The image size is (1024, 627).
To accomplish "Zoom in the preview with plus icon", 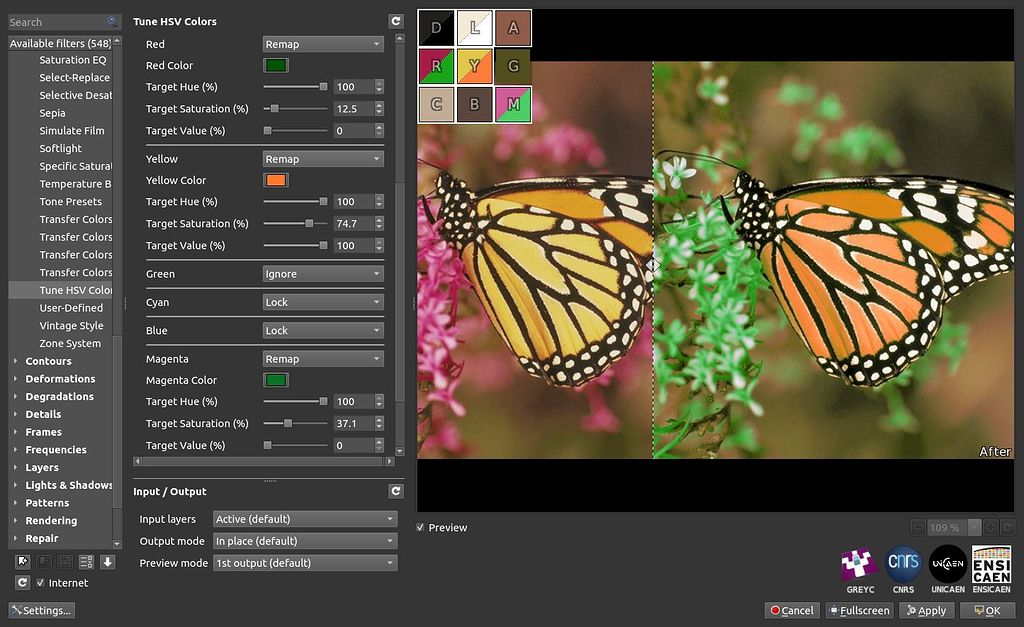I will coord(990,527).
